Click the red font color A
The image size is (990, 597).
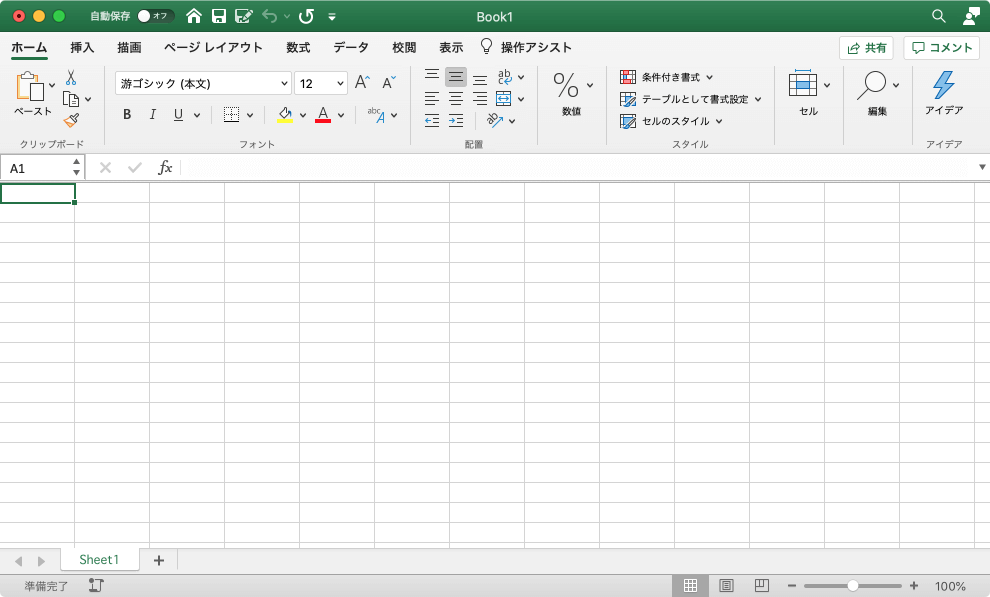click(x=323, y=114)
